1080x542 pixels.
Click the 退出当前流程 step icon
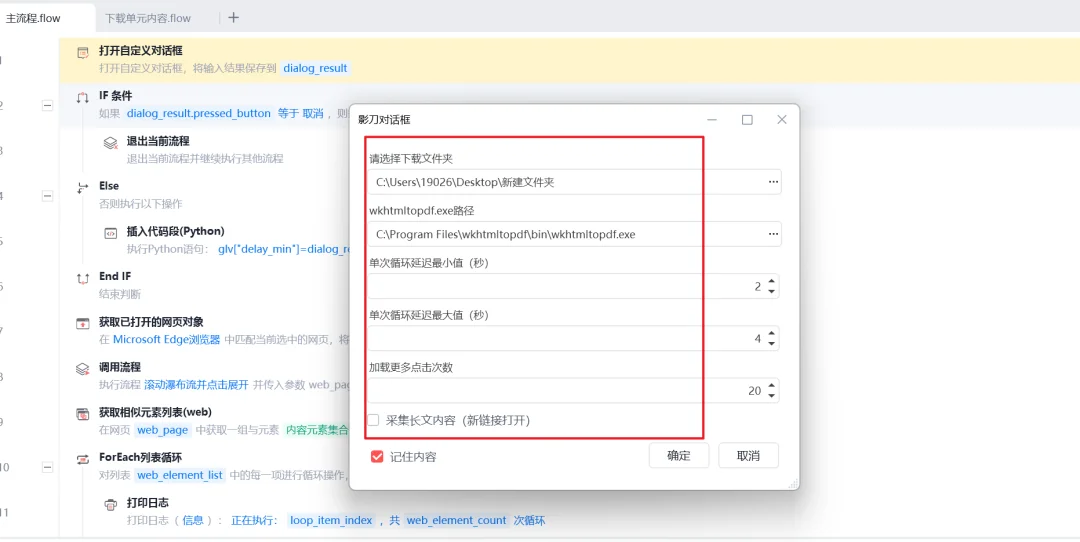(110, 143)
